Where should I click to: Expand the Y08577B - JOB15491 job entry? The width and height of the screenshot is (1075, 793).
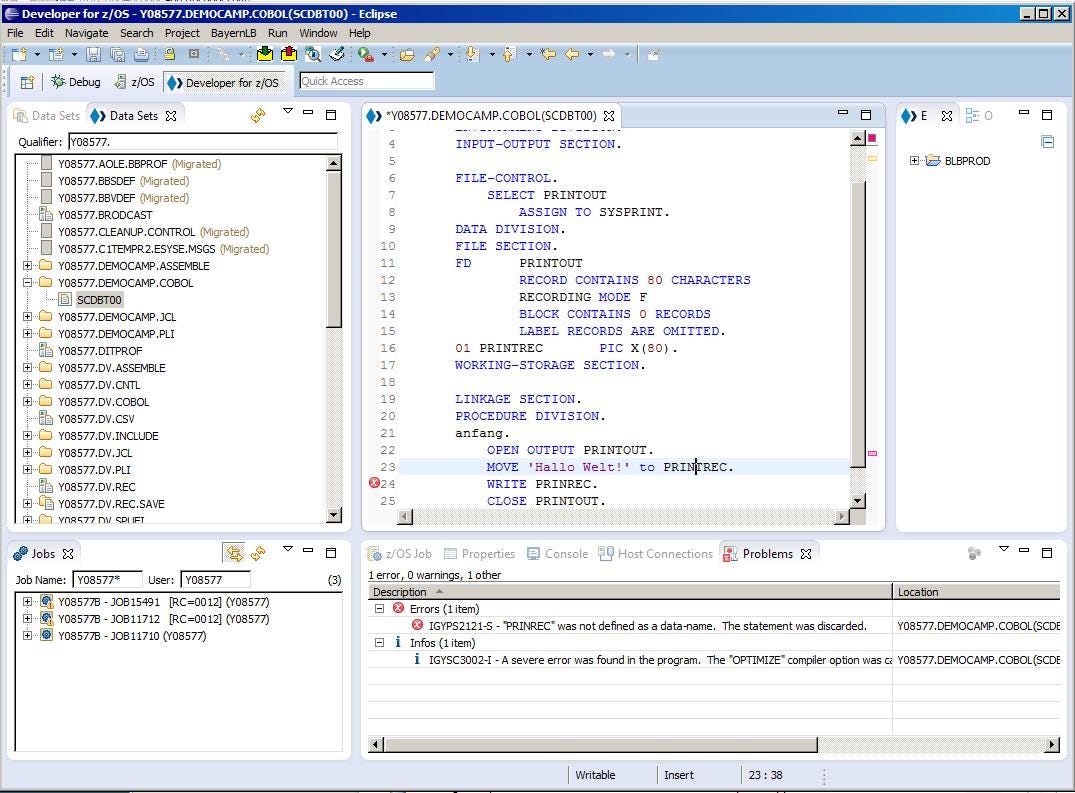27,602
